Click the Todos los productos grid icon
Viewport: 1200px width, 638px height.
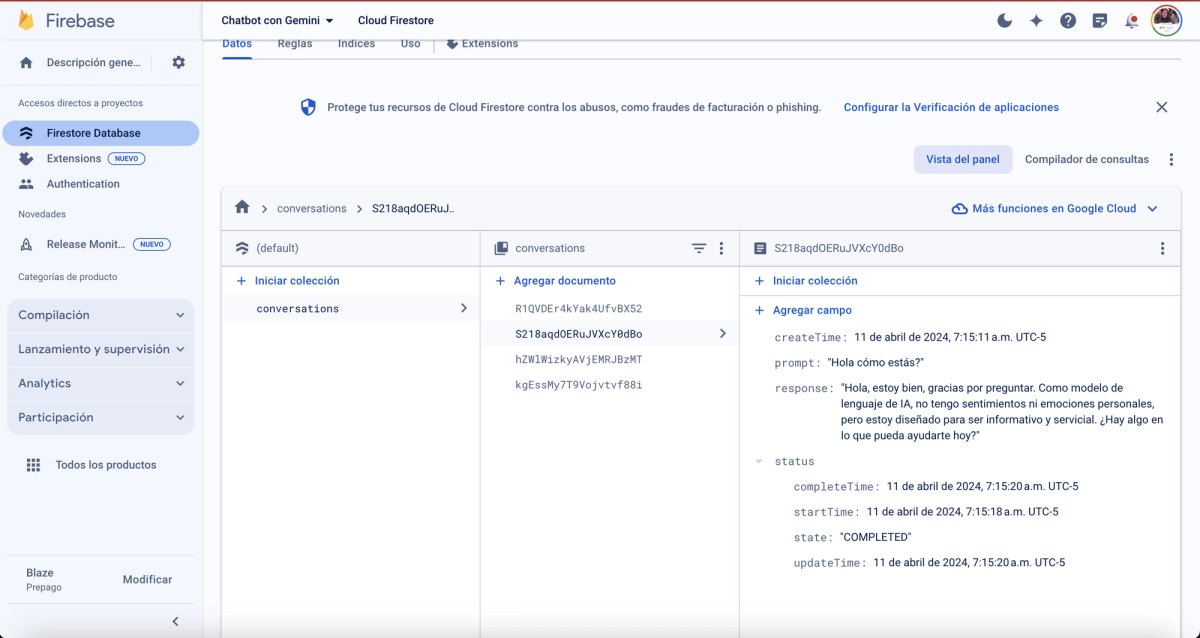33,465
